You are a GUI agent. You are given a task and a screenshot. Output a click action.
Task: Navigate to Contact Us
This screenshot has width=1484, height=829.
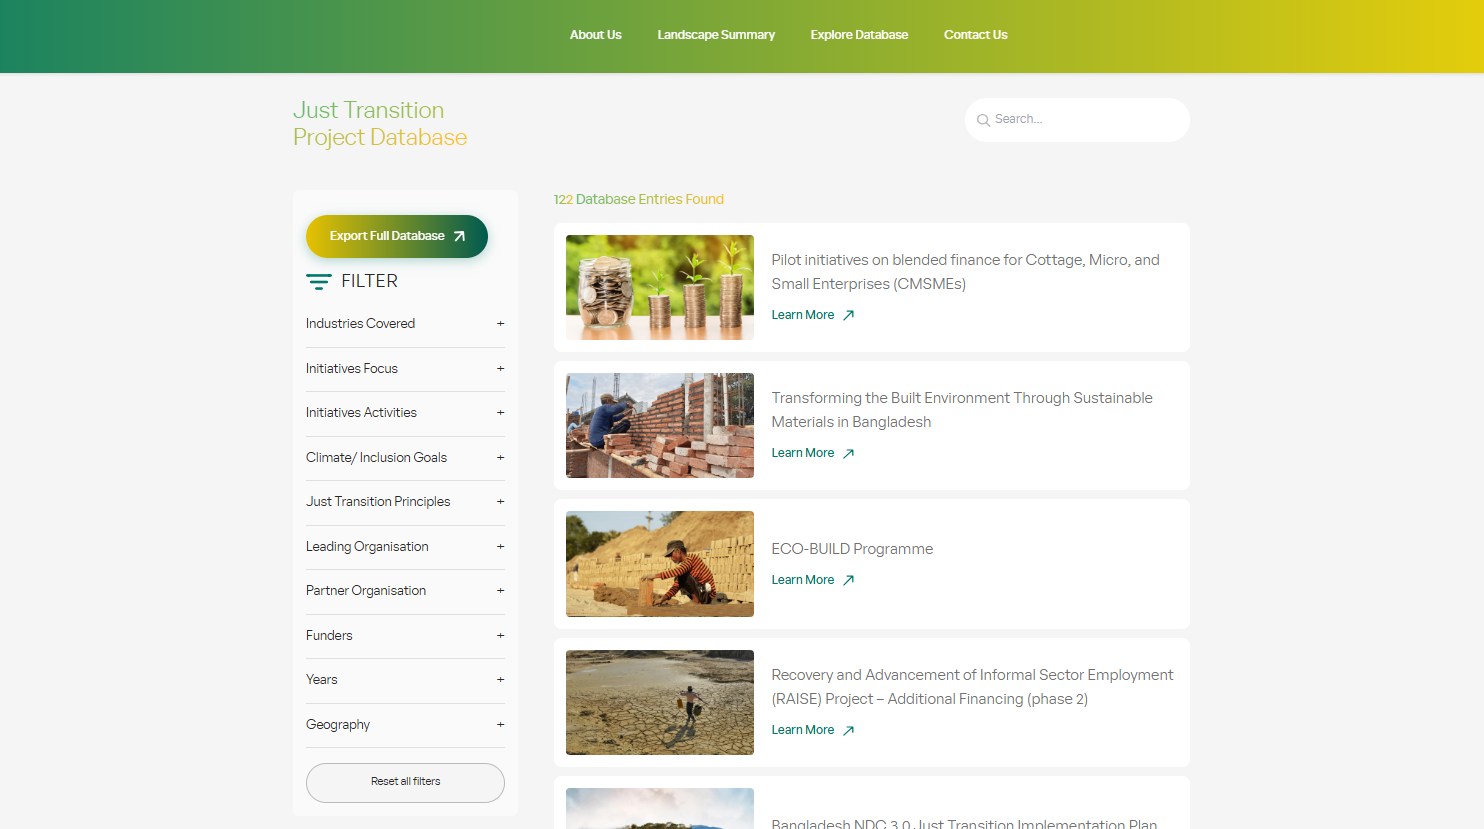[976, 35]
